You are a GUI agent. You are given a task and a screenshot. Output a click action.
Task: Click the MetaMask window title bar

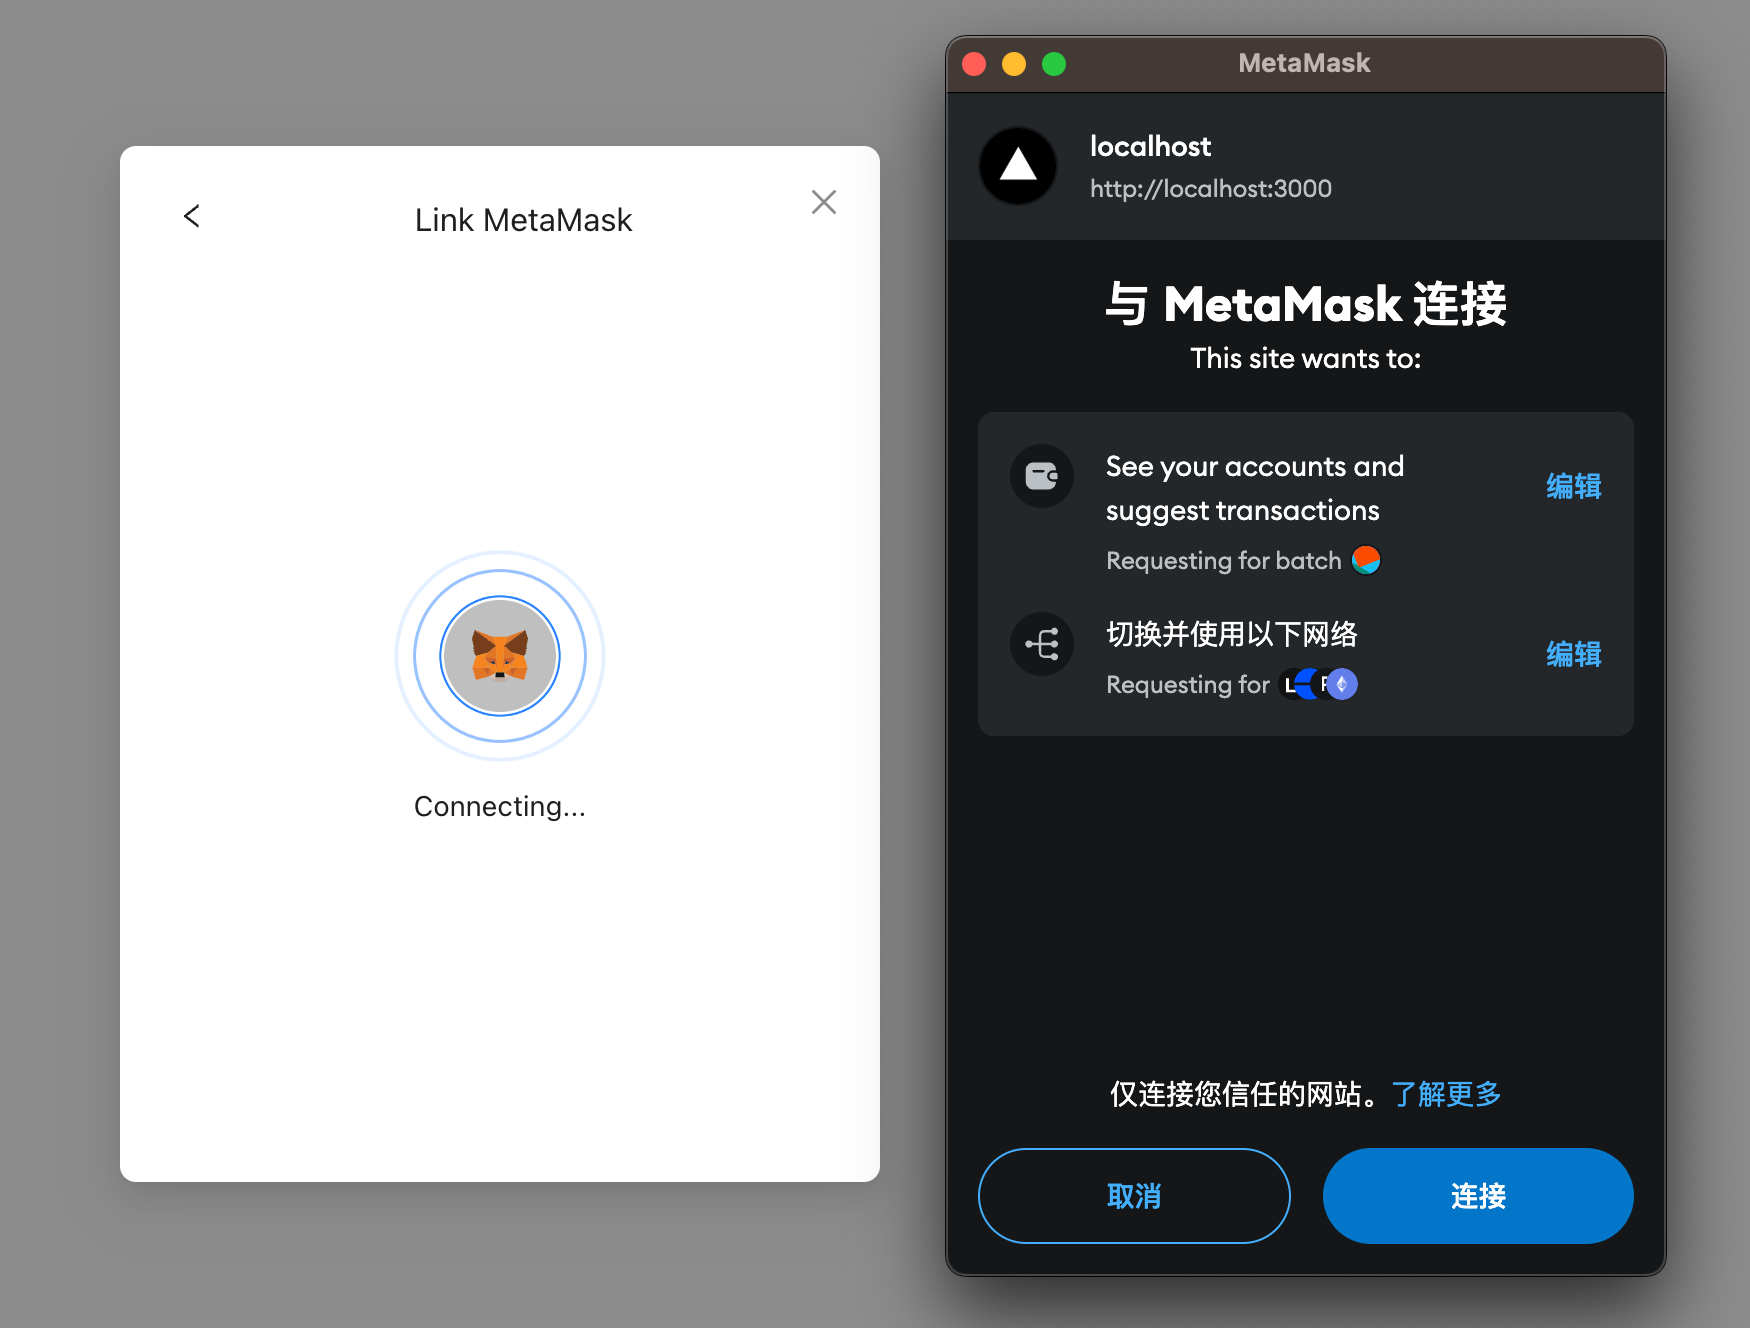pyautogui.click(x=1304, y=63)
